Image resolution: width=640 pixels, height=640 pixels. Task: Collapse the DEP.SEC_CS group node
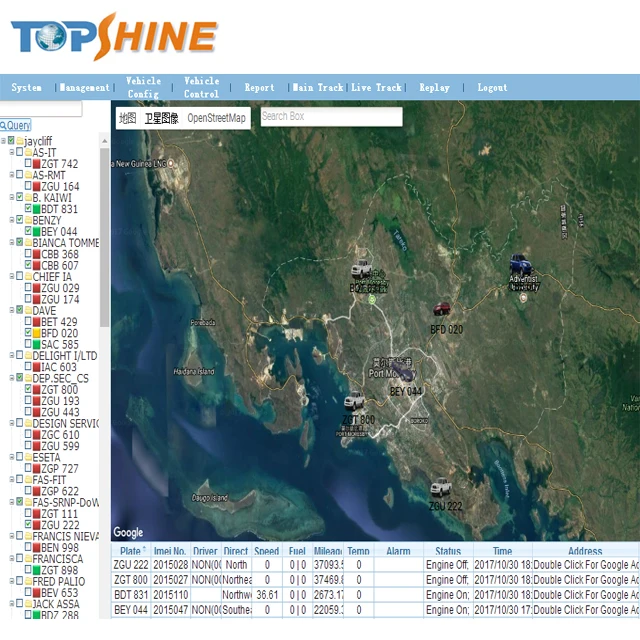tap(12, 378)
